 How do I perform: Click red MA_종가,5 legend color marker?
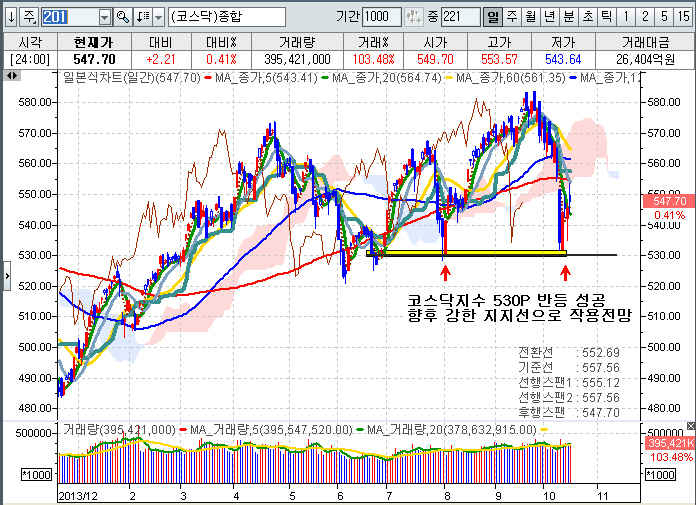[x=207, y=77]
